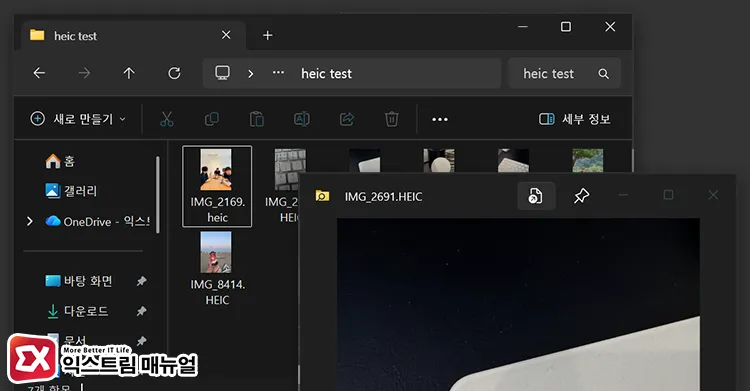Toggle the 세부 정보 pane

(574, 119)
